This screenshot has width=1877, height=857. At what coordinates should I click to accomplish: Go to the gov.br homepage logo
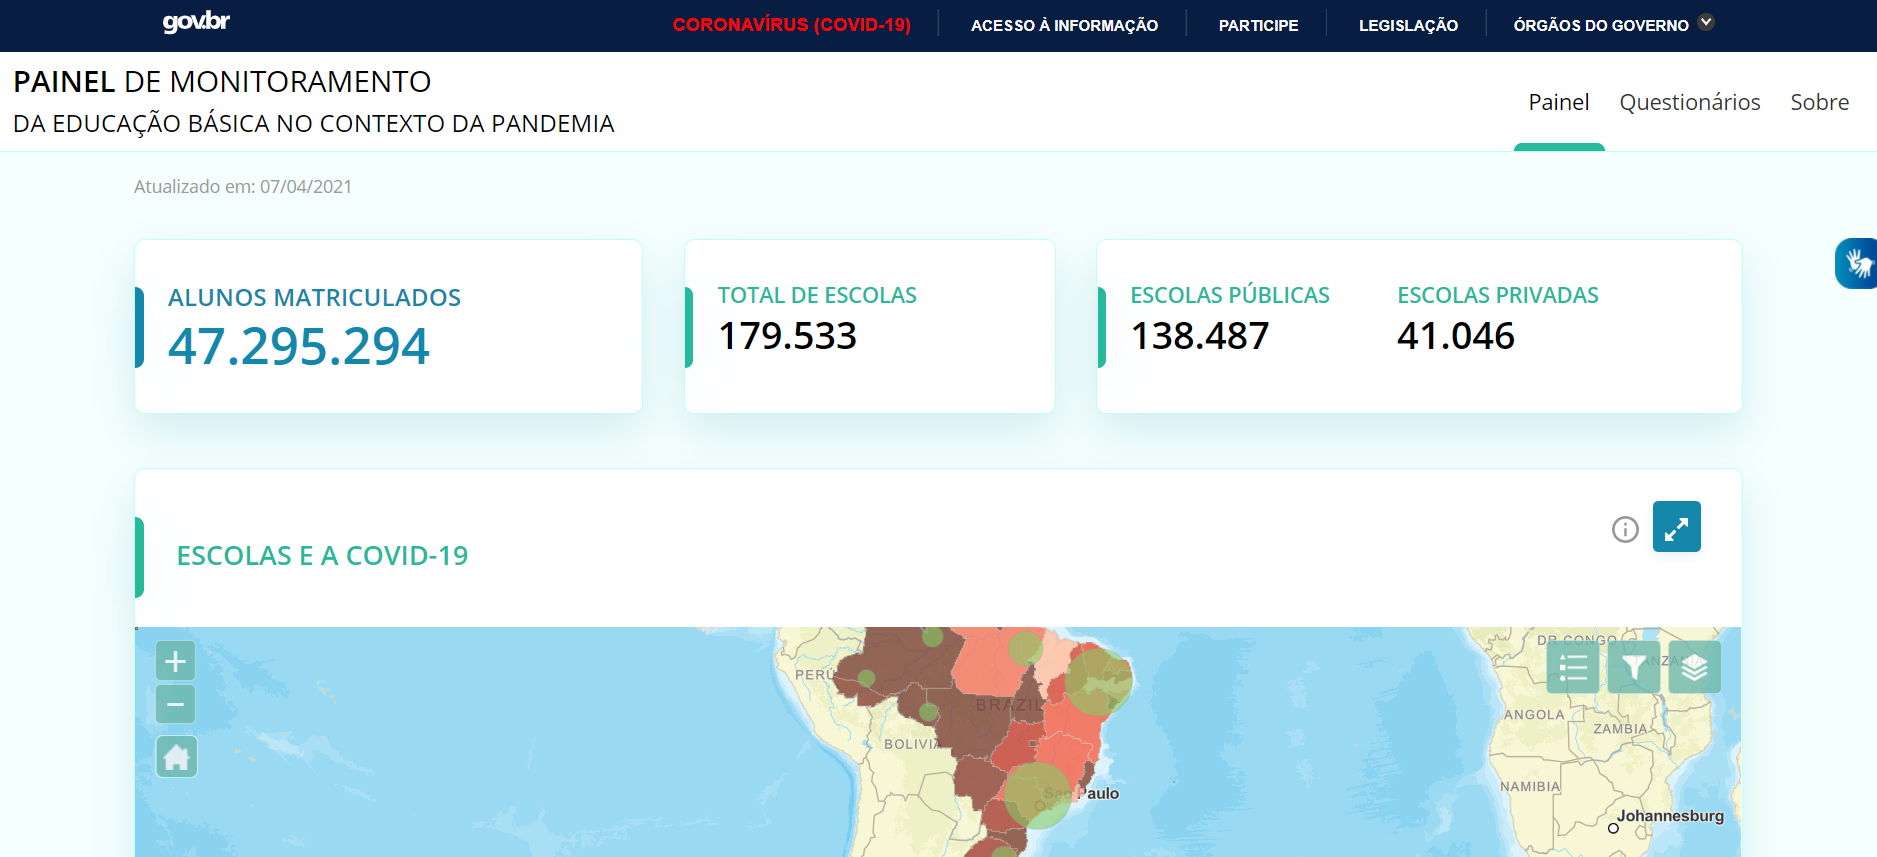pyautogui.click(x=196, y=22)
